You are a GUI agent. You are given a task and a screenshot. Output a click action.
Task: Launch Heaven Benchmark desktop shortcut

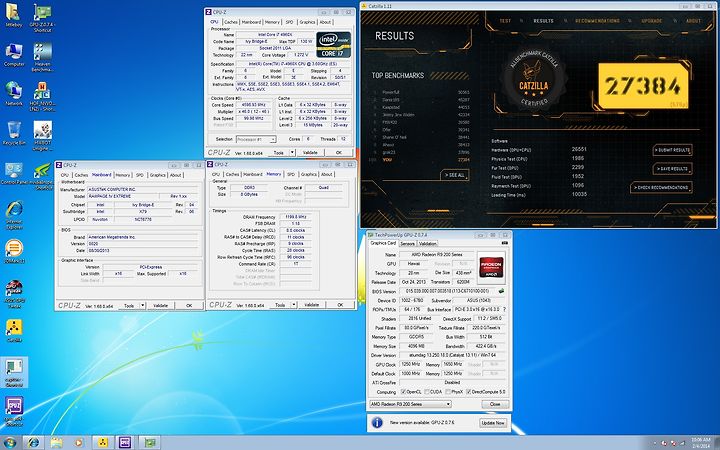(x=42, y=57)
